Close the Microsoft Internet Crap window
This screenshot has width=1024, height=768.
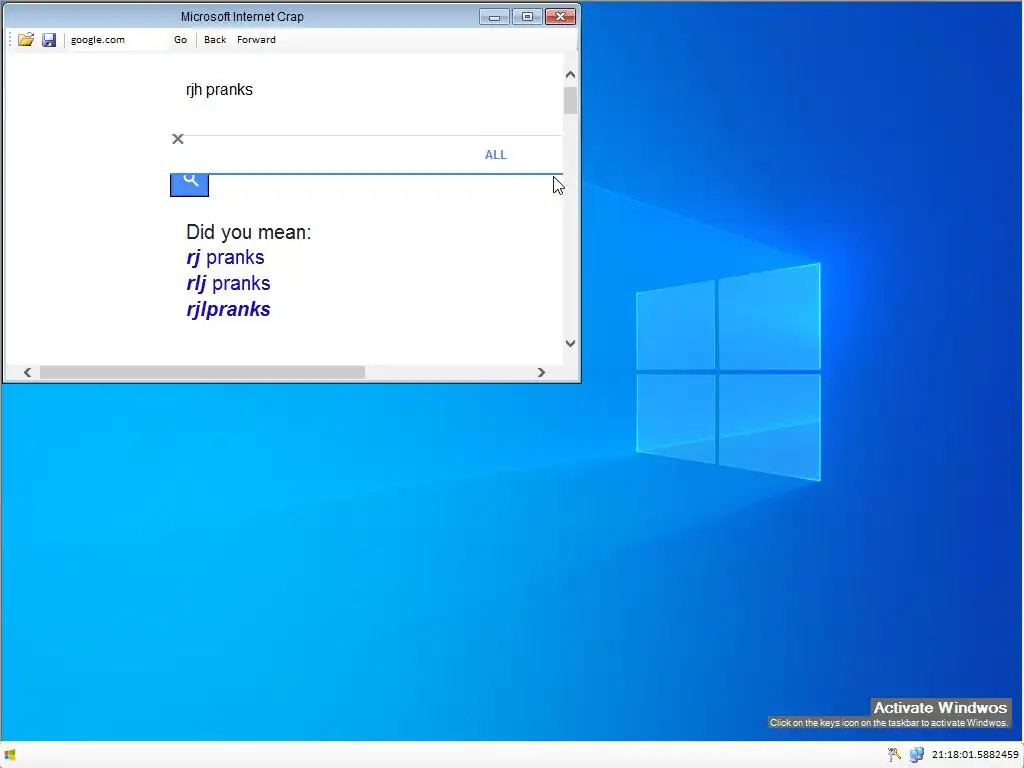560,17
